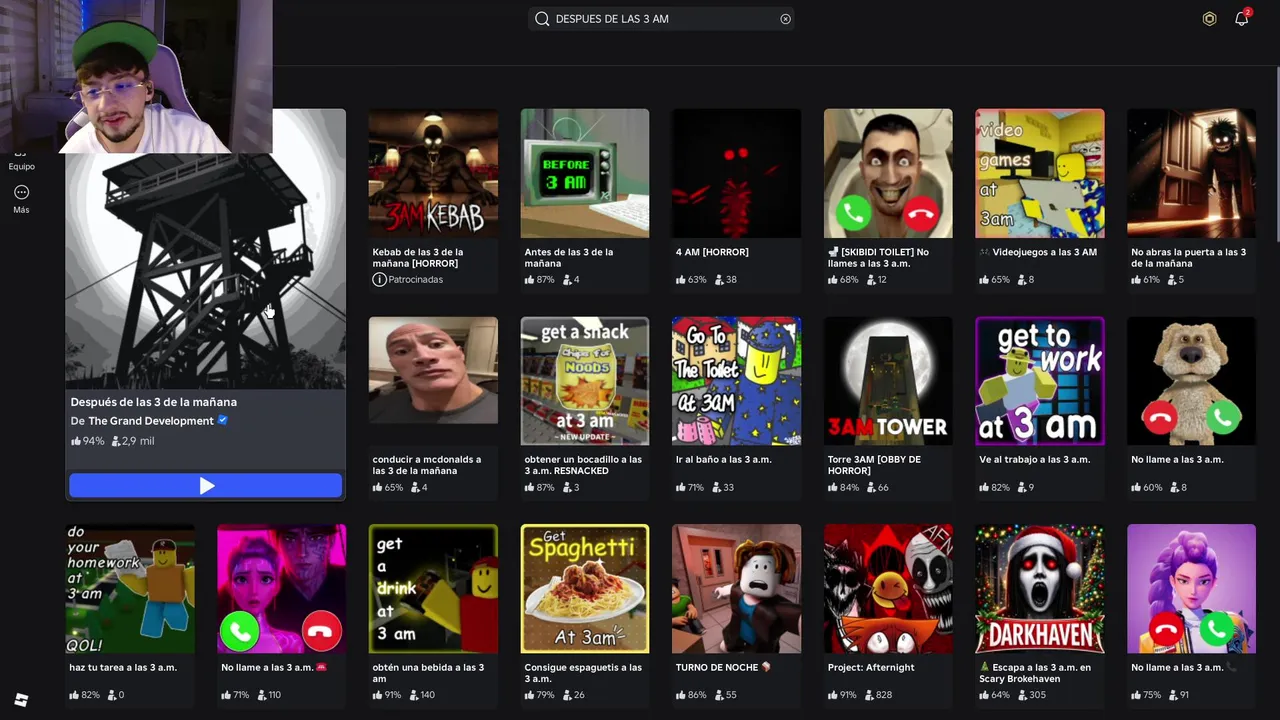1280x720 pixels.
Task: Click search field containing DESPUES DE LAS 3 AM
Action: point(662,19)
